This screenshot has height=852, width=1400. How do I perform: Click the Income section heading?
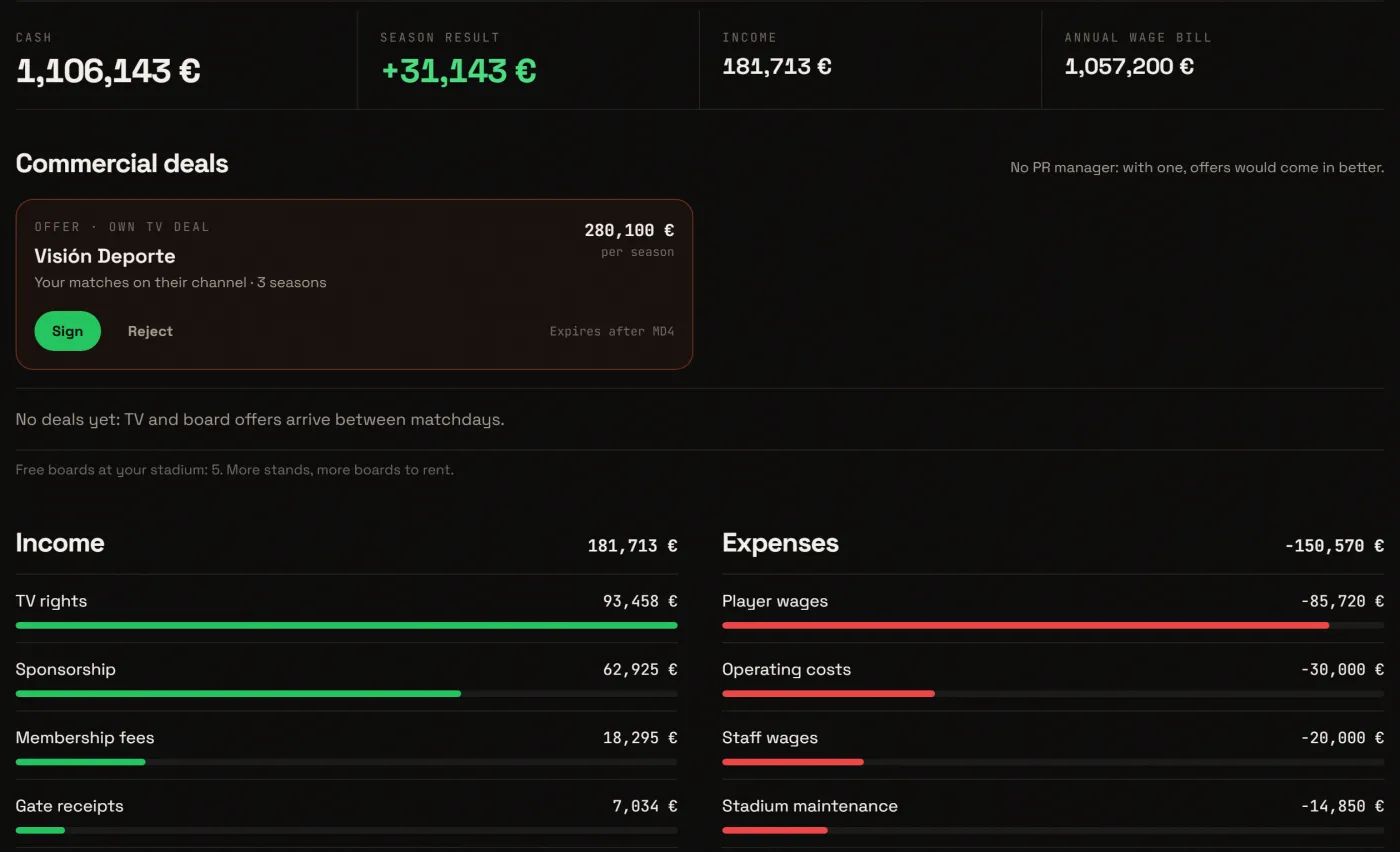pos(60,543)
